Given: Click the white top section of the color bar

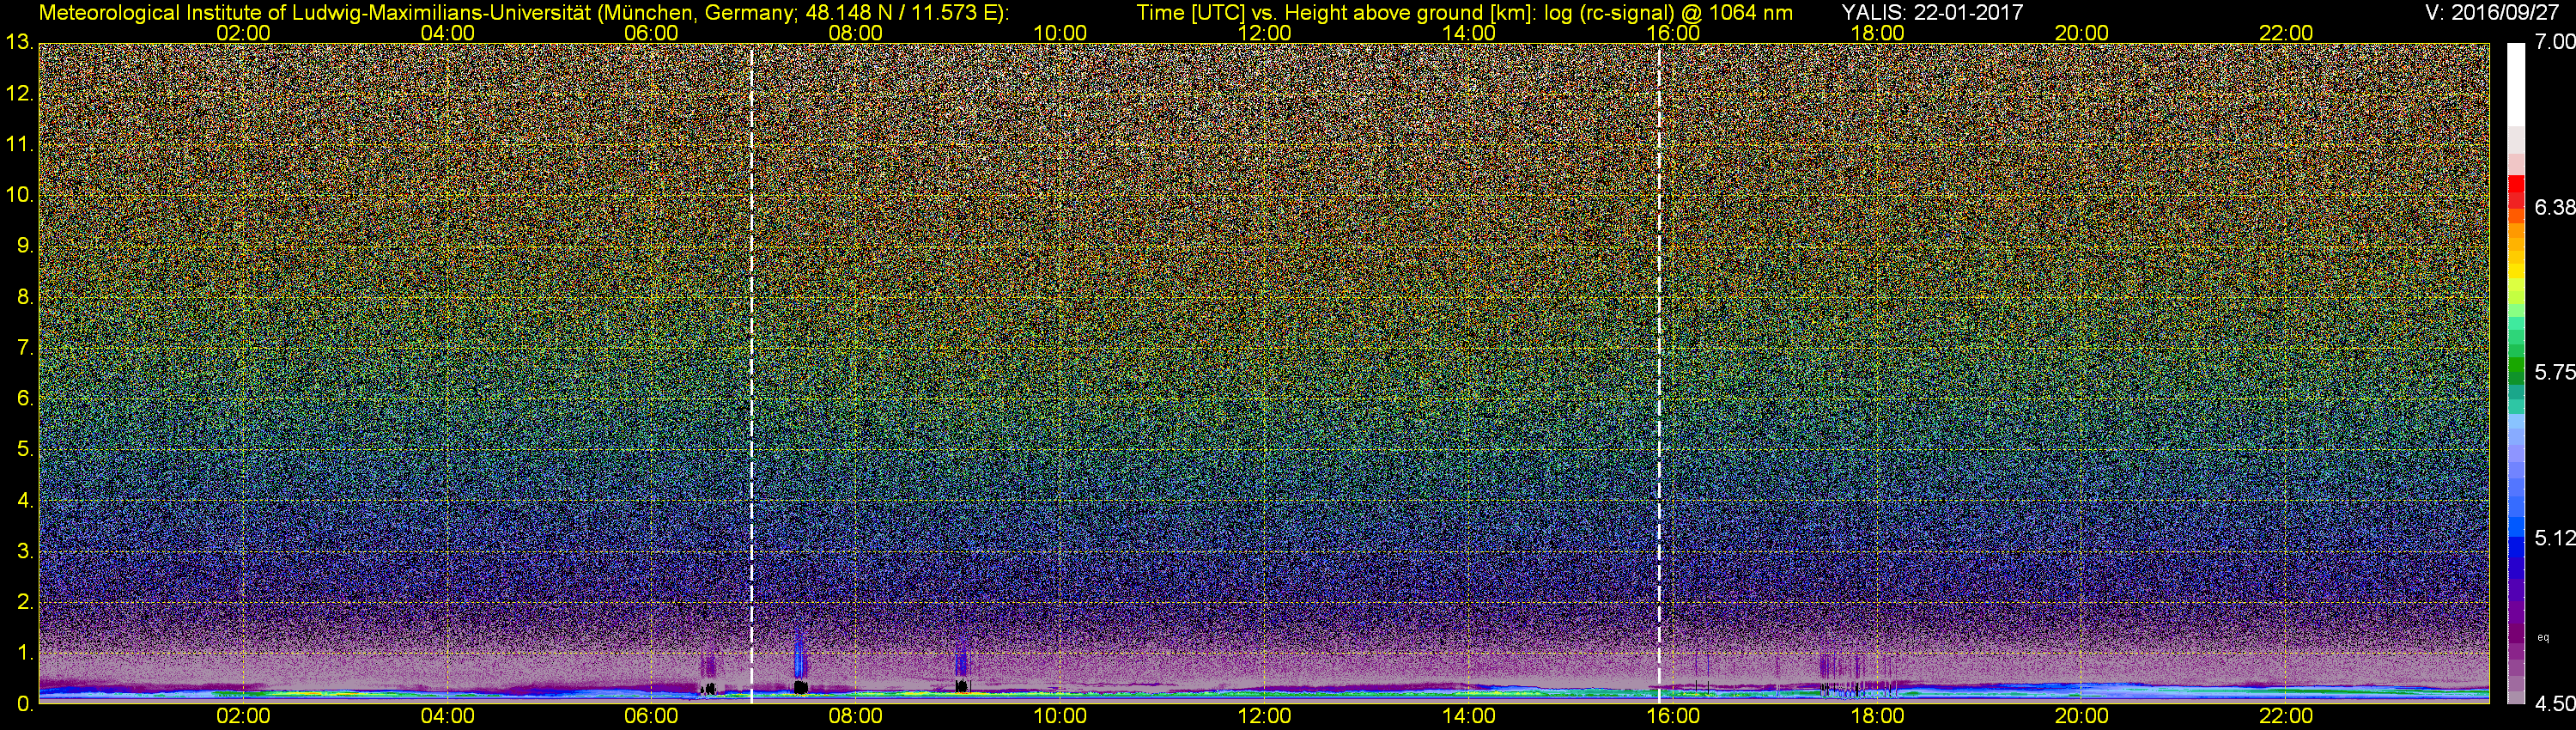Looking at the screenshot, I should pos(2515,90).
